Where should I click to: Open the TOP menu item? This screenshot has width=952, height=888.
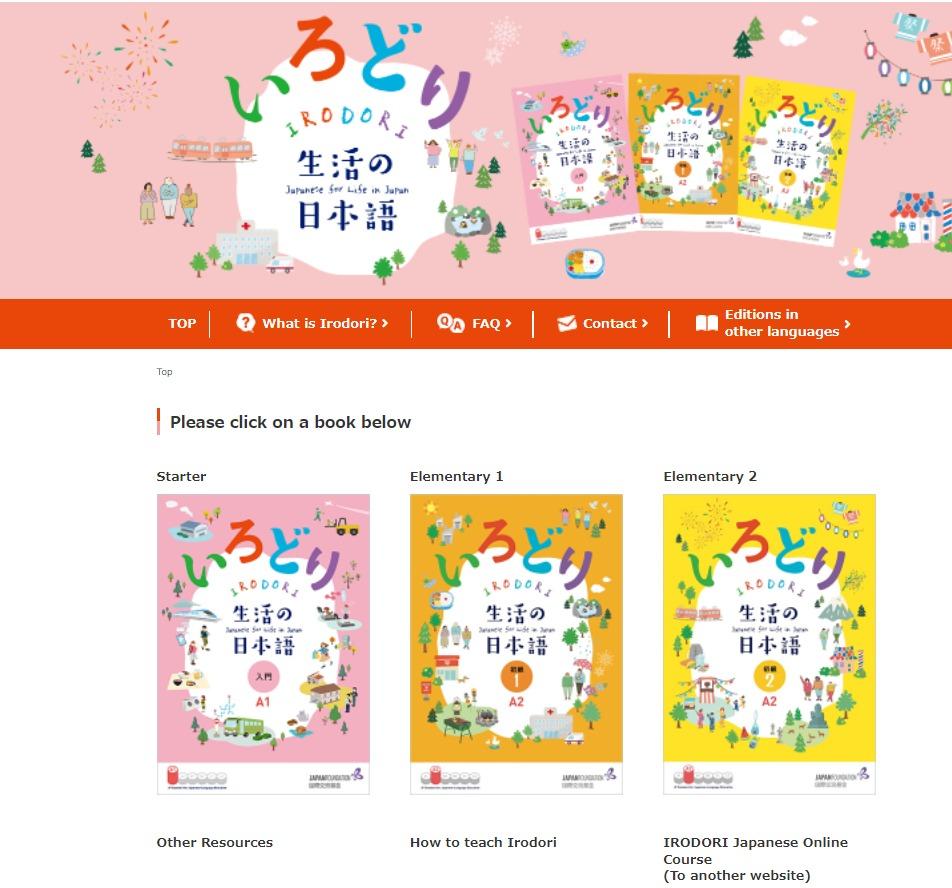click(182, 324)
